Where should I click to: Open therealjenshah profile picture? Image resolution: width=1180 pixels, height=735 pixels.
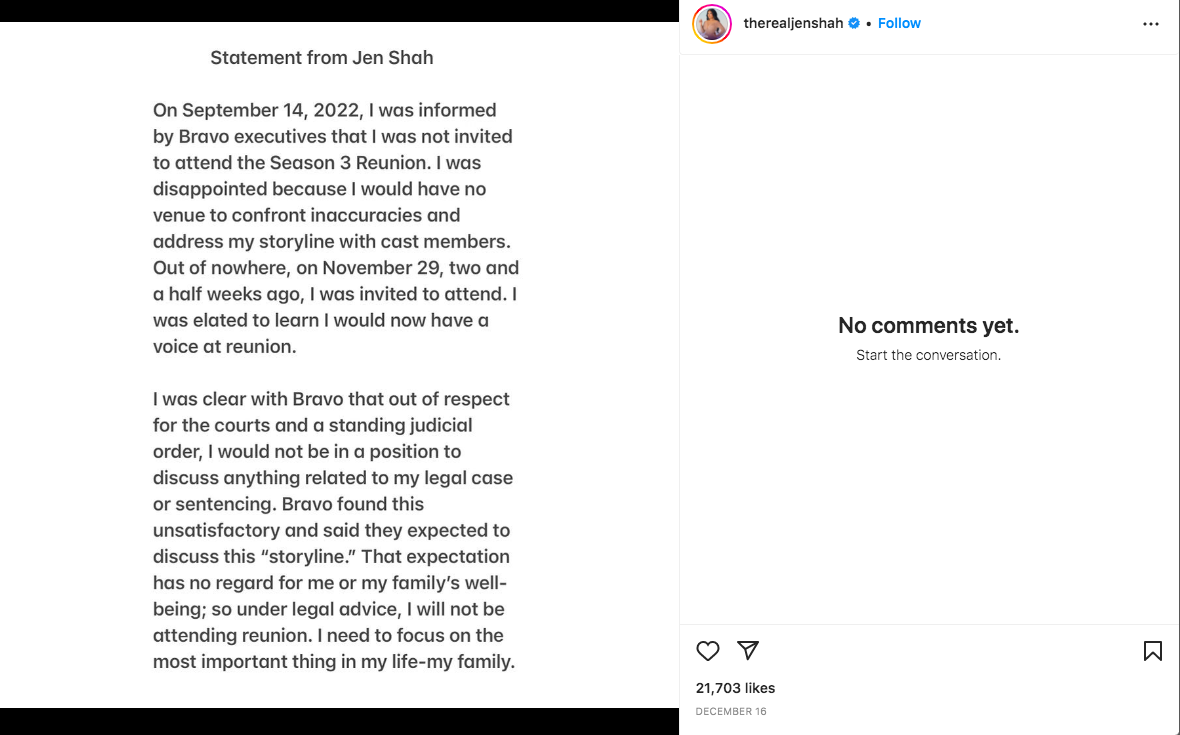(712, 24)
